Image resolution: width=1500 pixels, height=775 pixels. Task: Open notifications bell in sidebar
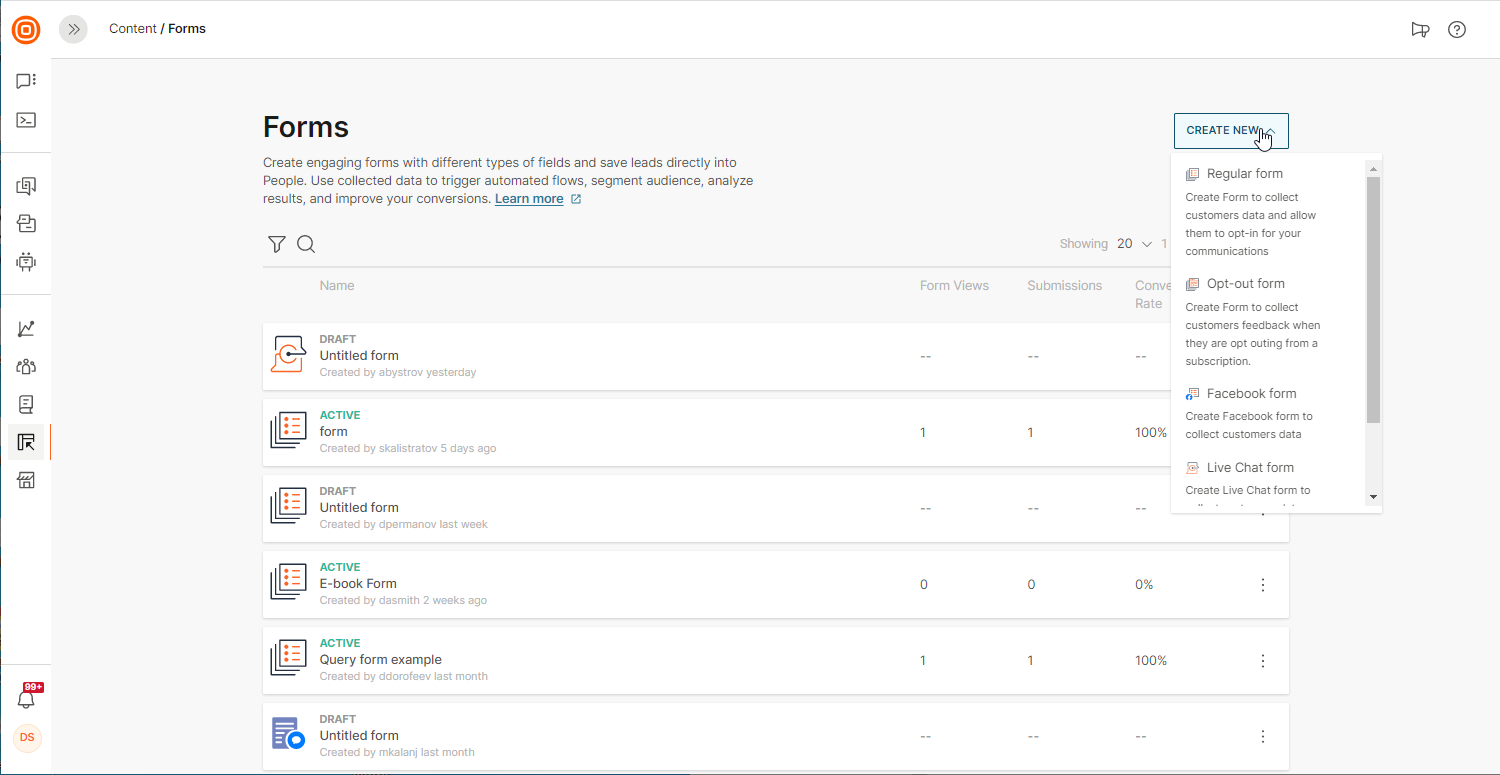coord(27,699)
